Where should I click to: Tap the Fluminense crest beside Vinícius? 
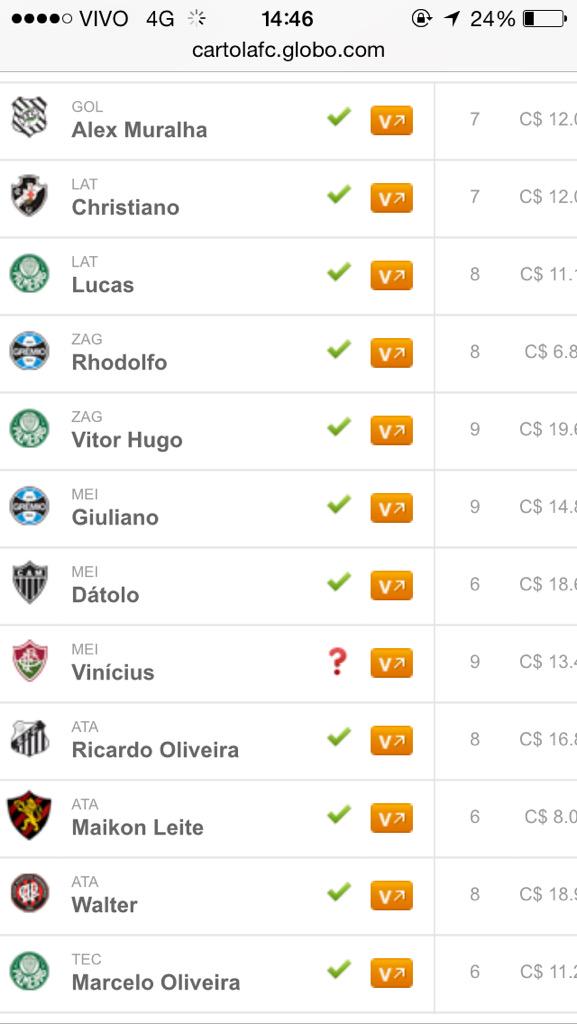pyautogui.click(x=30, y=660)
